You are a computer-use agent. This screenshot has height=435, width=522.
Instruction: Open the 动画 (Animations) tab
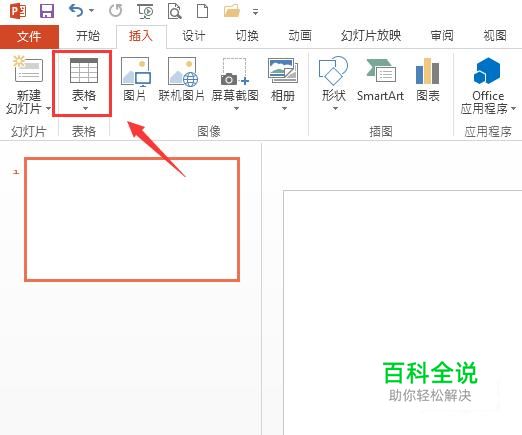click(300, 36)
